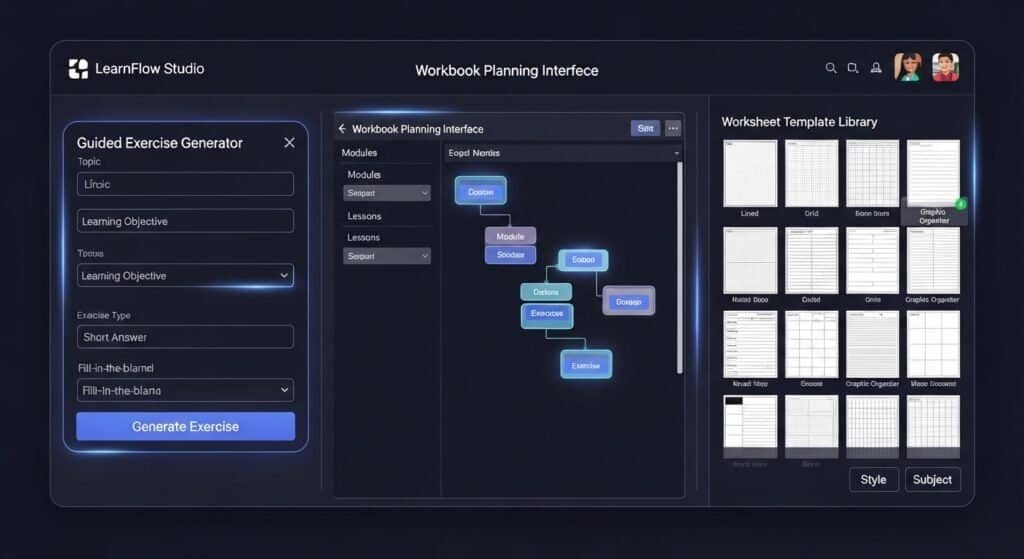The height and width of the screenshot is (559, 1024).
Task: Select the bottom Exercise node
Action: pos(586,364)
